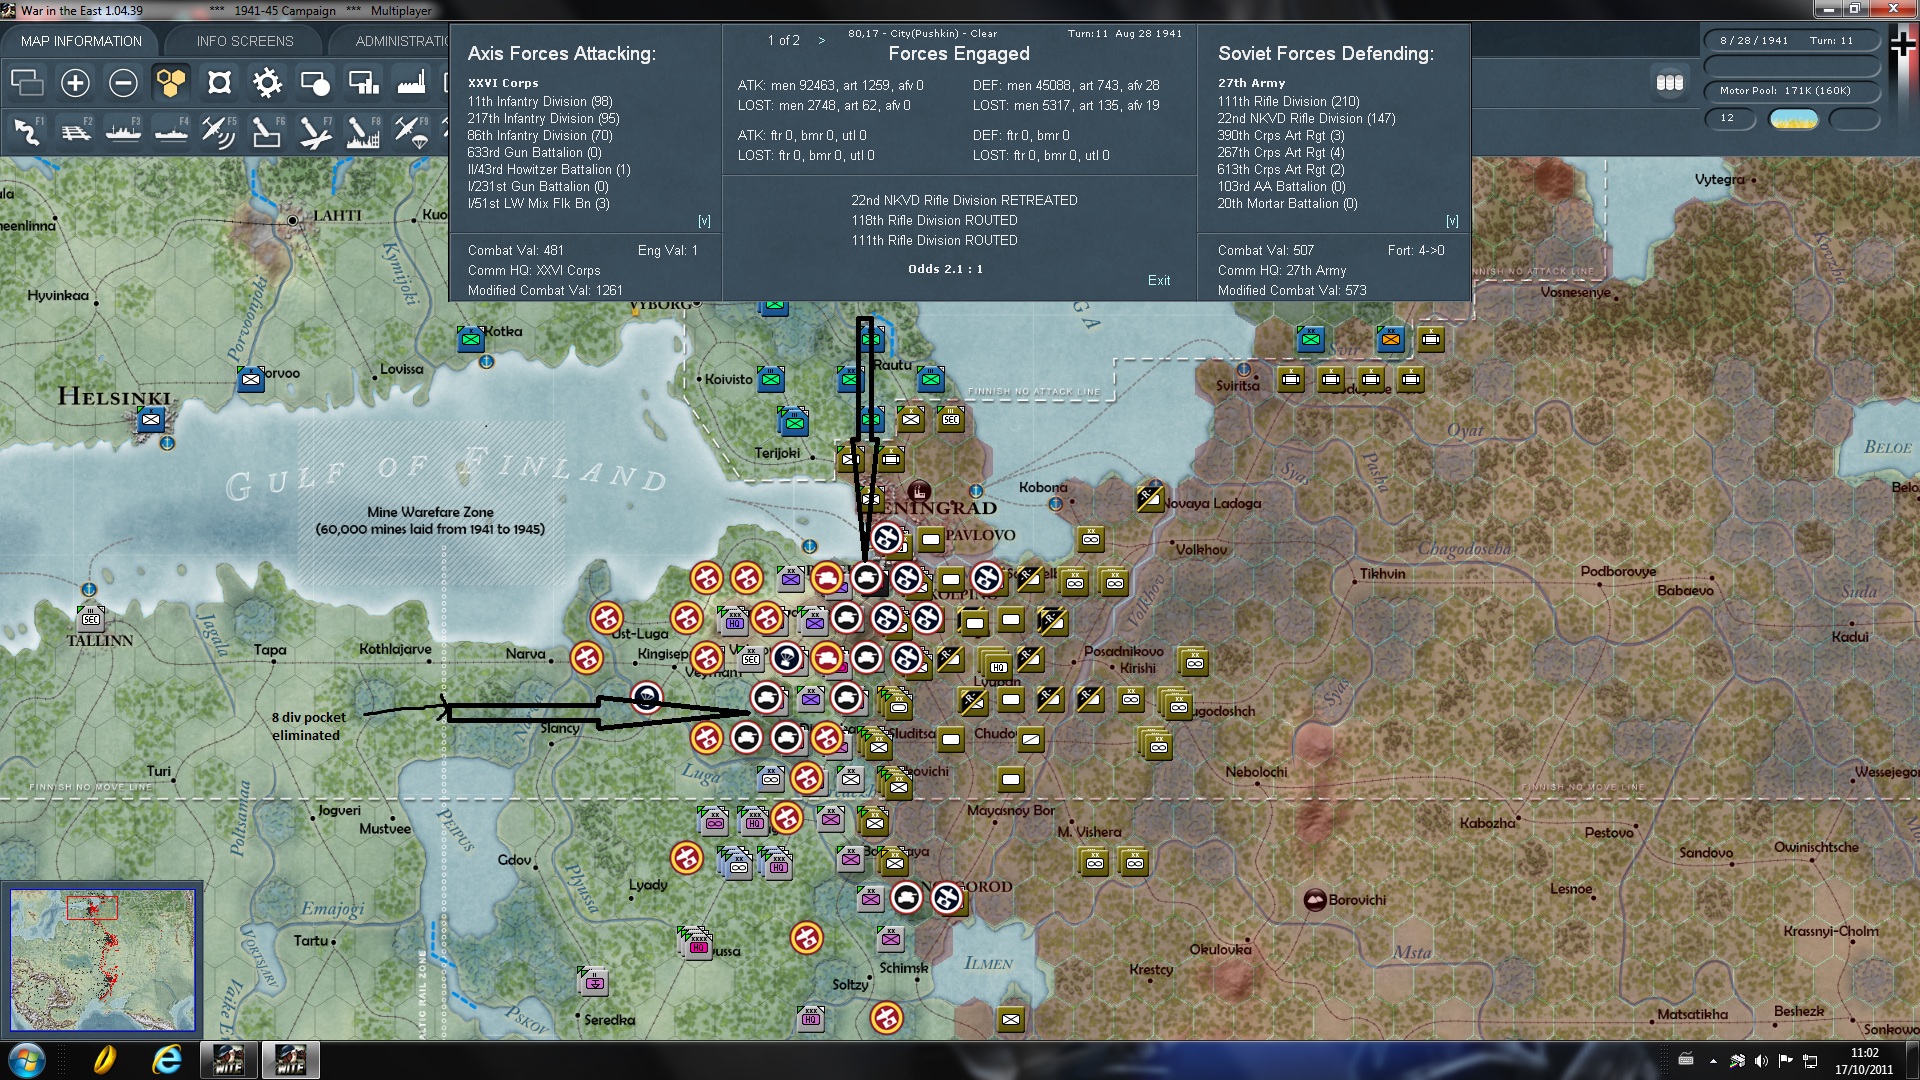Select the F5 air recon mode icon
The height and width of the screenshot is (1080, 1920).
(x=219, y=131)
